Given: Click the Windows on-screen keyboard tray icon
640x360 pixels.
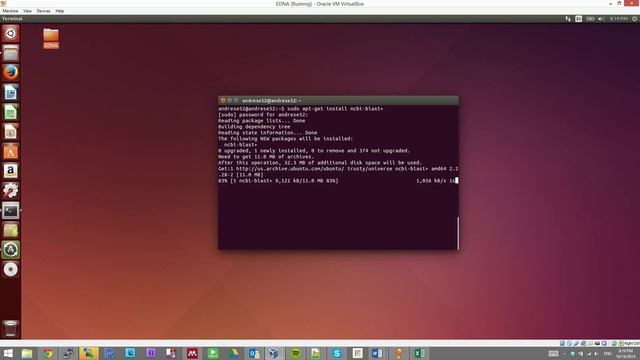Looking at the screenshot, I should click(x=553, y=353).
